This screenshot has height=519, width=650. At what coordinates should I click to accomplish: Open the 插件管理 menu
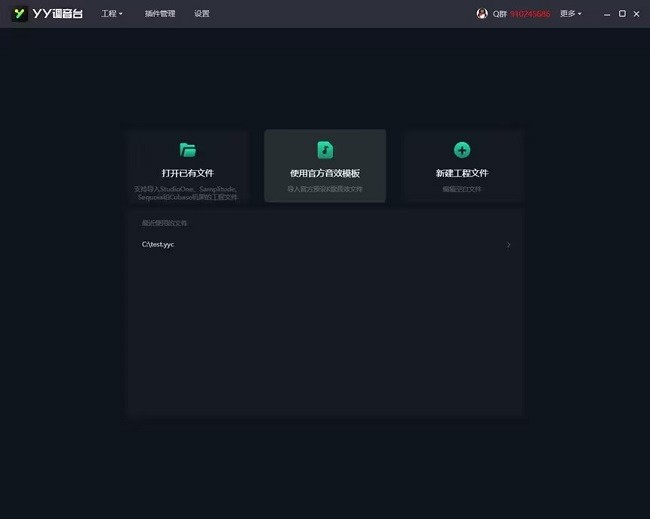pos(159,14)
